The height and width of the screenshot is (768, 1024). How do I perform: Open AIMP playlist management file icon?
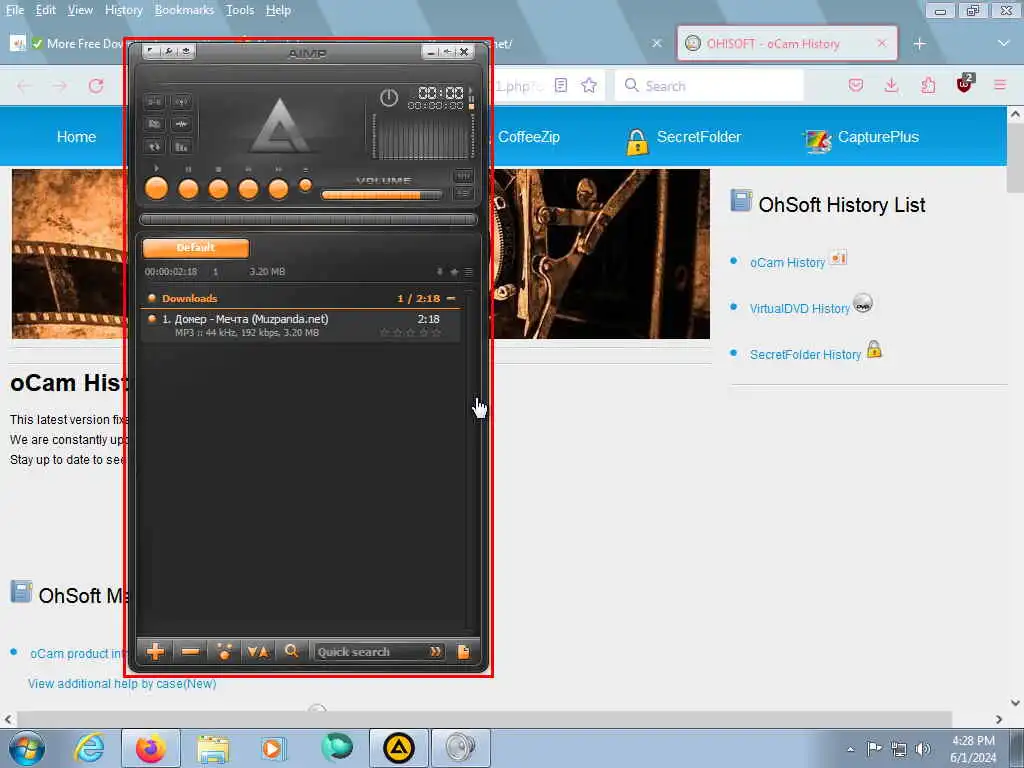click(x=464, y=652)
